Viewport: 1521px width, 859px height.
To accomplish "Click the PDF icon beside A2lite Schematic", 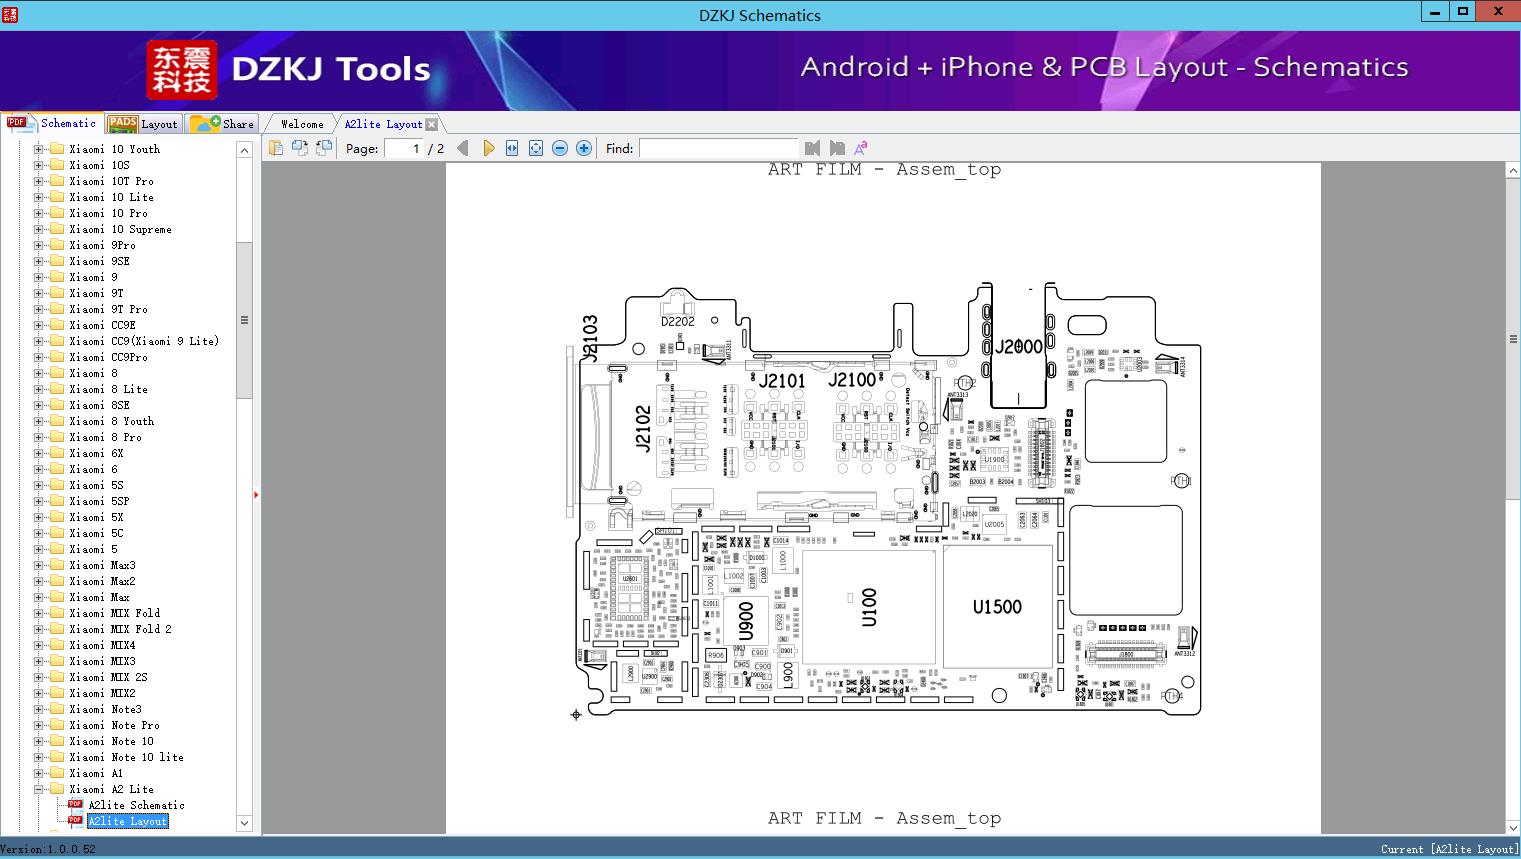I will click(75, 805).
